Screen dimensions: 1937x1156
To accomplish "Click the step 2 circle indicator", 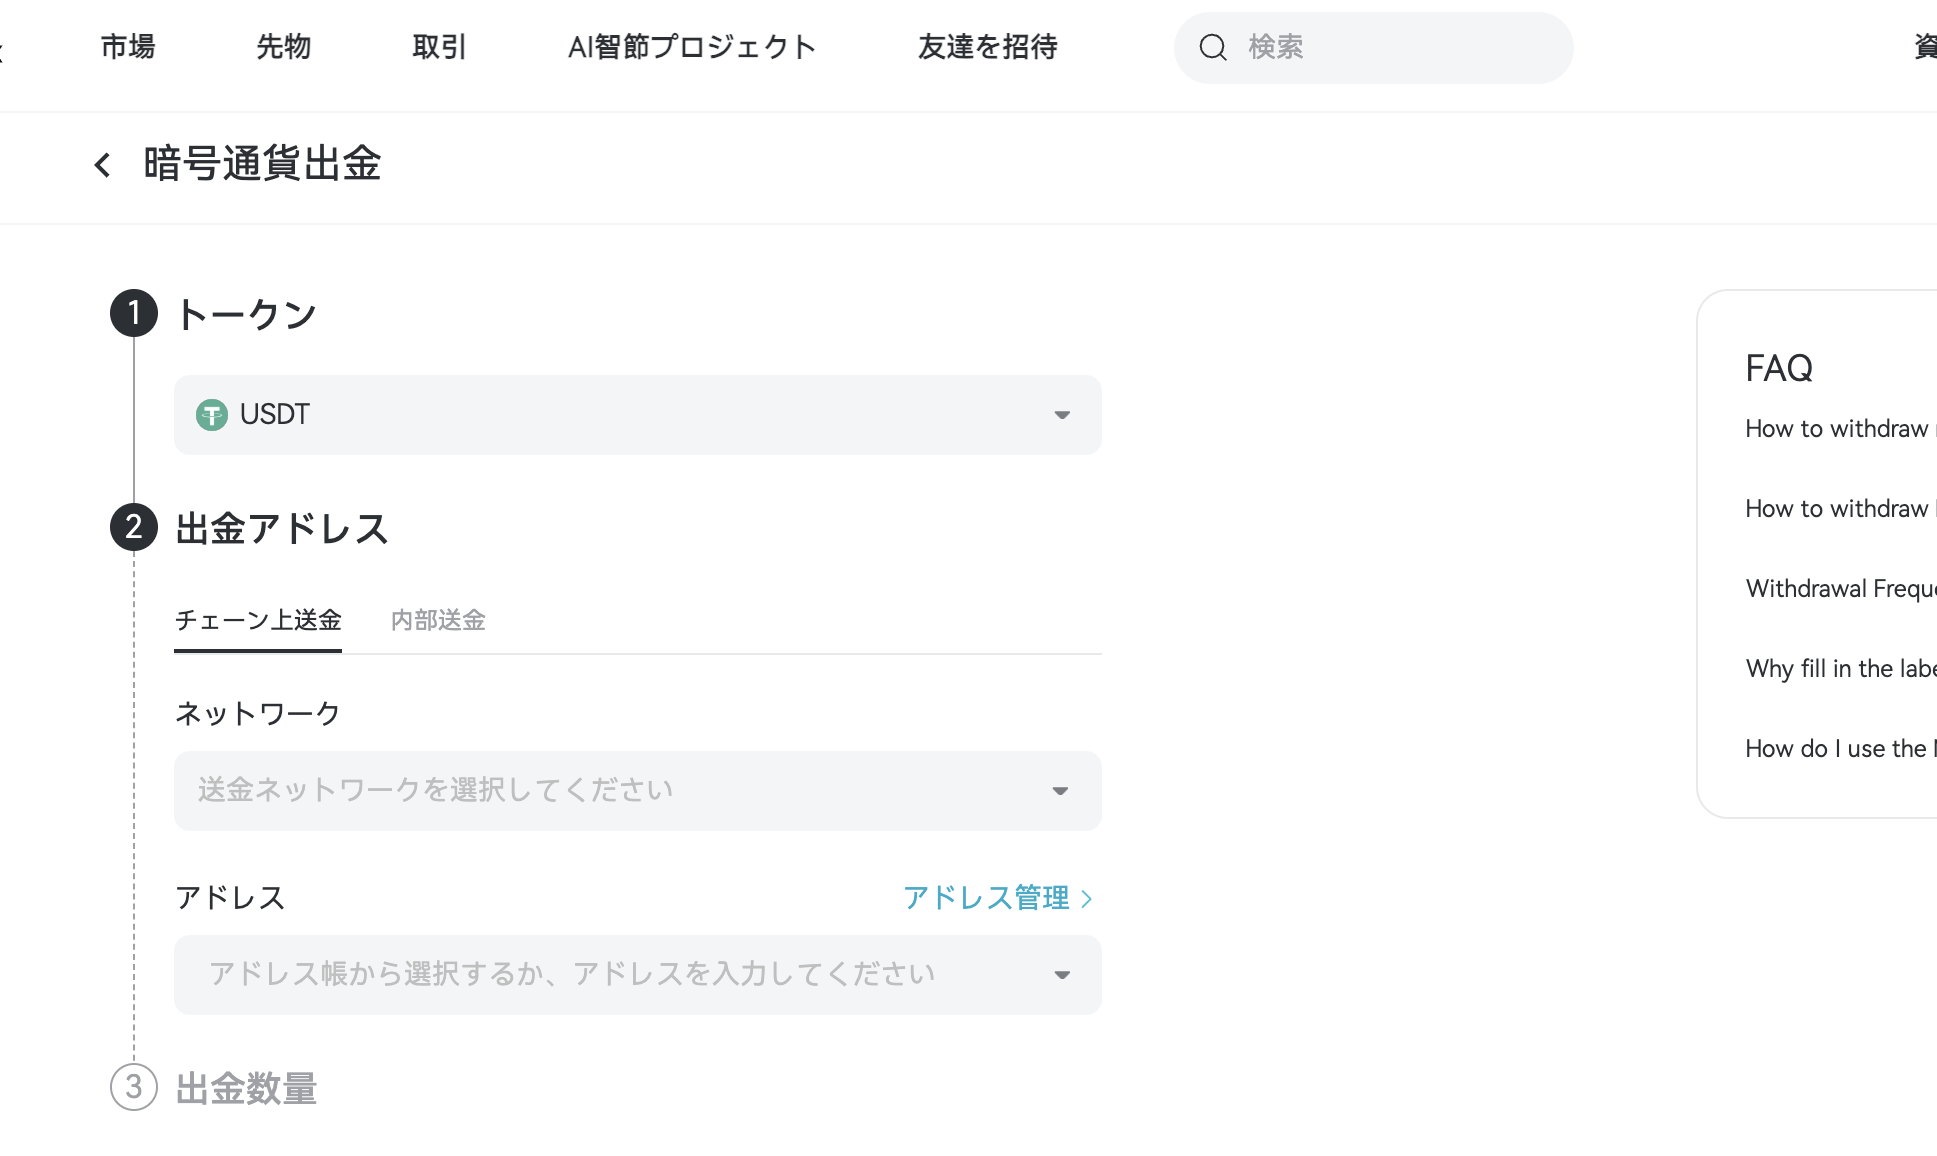I will tap(133, 527).
